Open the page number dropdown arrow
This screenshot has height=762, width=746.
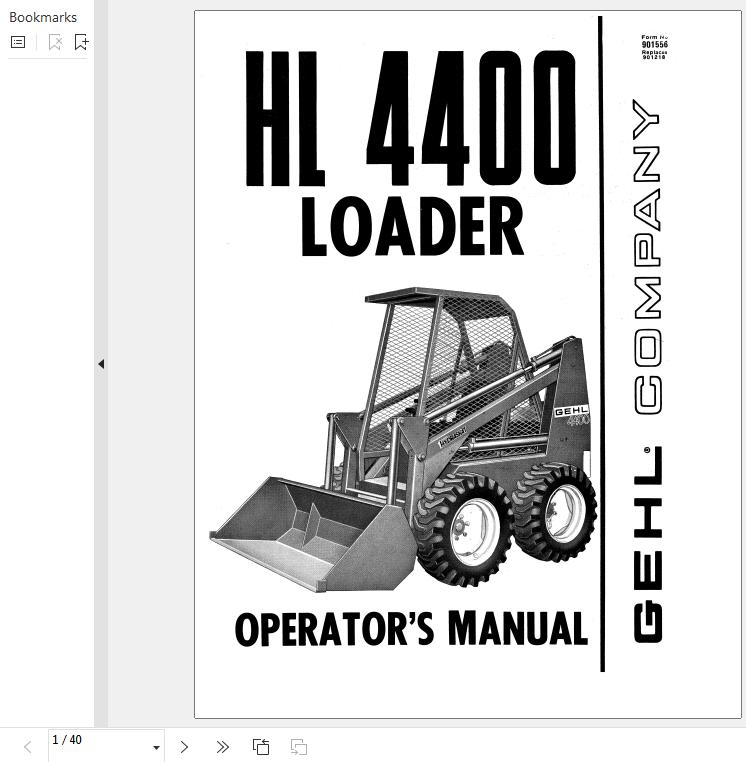pyautogui.click(x=156, y=747)
